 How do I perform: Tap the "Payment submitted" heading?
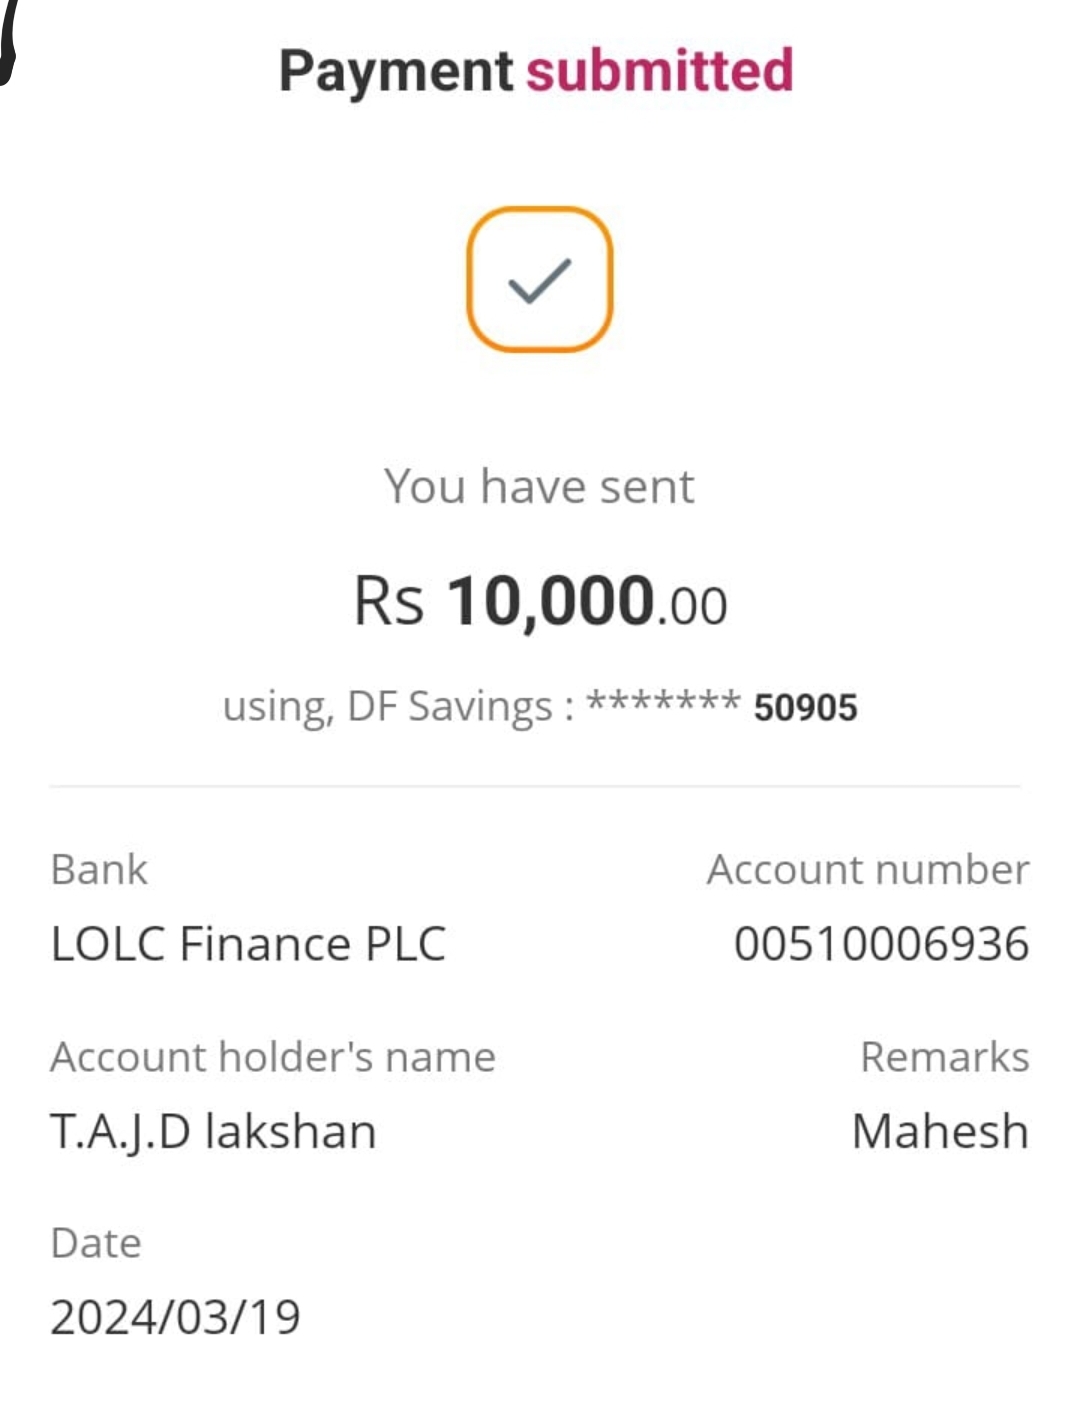point(535,72)
